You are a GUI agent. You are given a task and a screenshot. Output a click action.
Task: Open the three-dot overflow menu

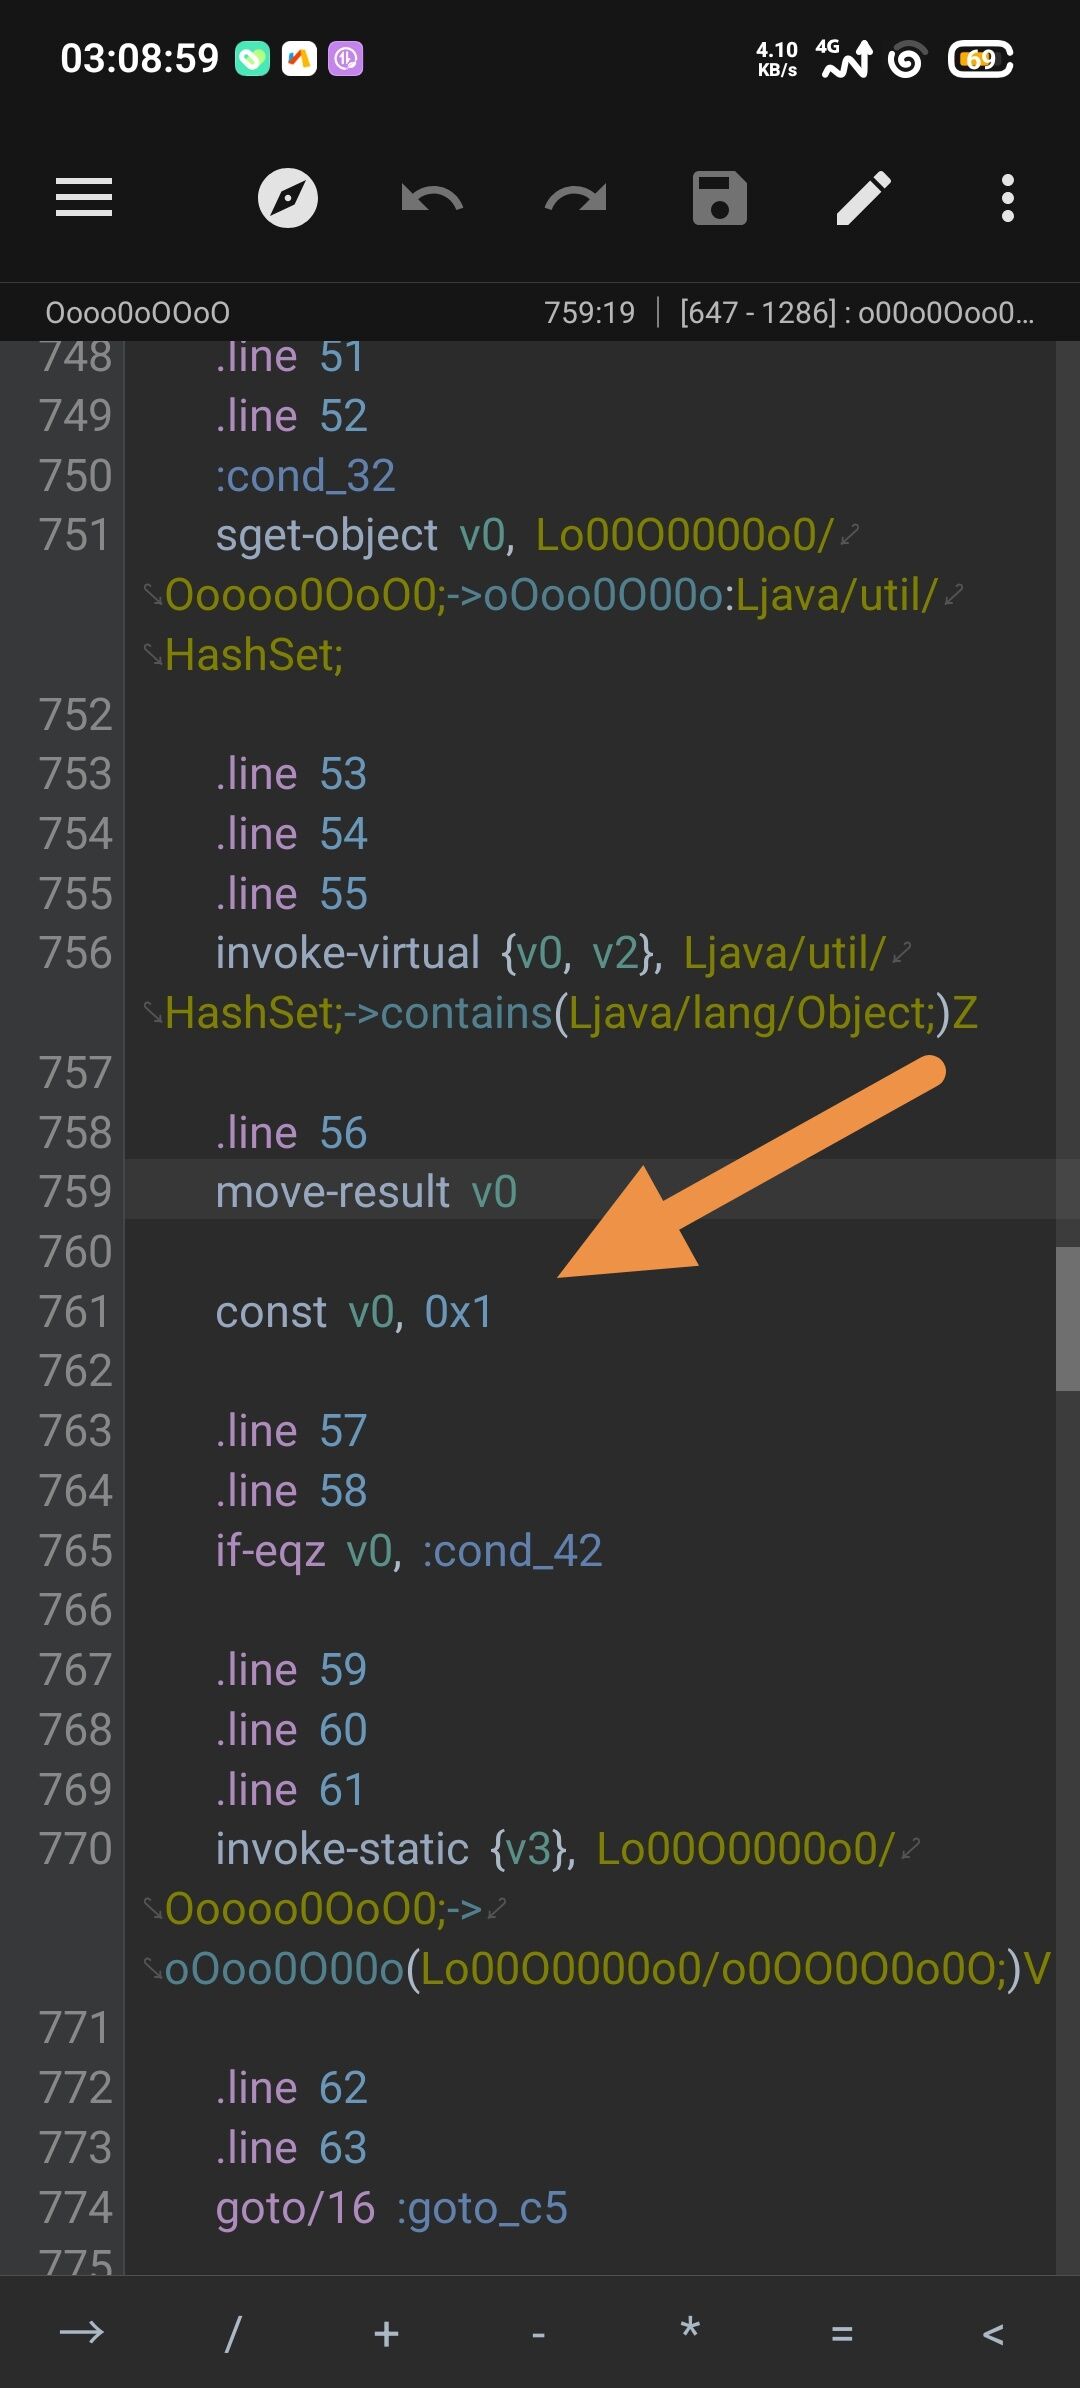click(1008, 198)
